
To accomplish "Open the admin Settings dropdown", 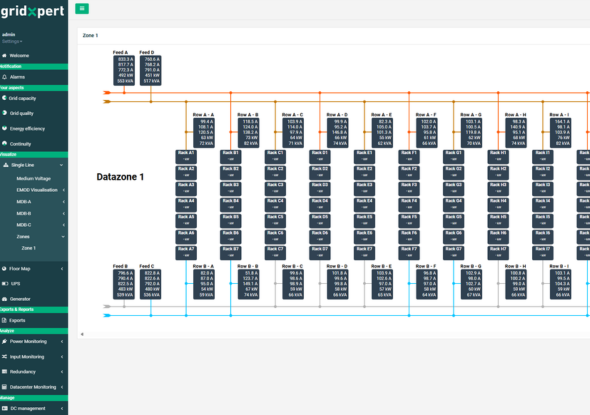I will coord(12,41).
